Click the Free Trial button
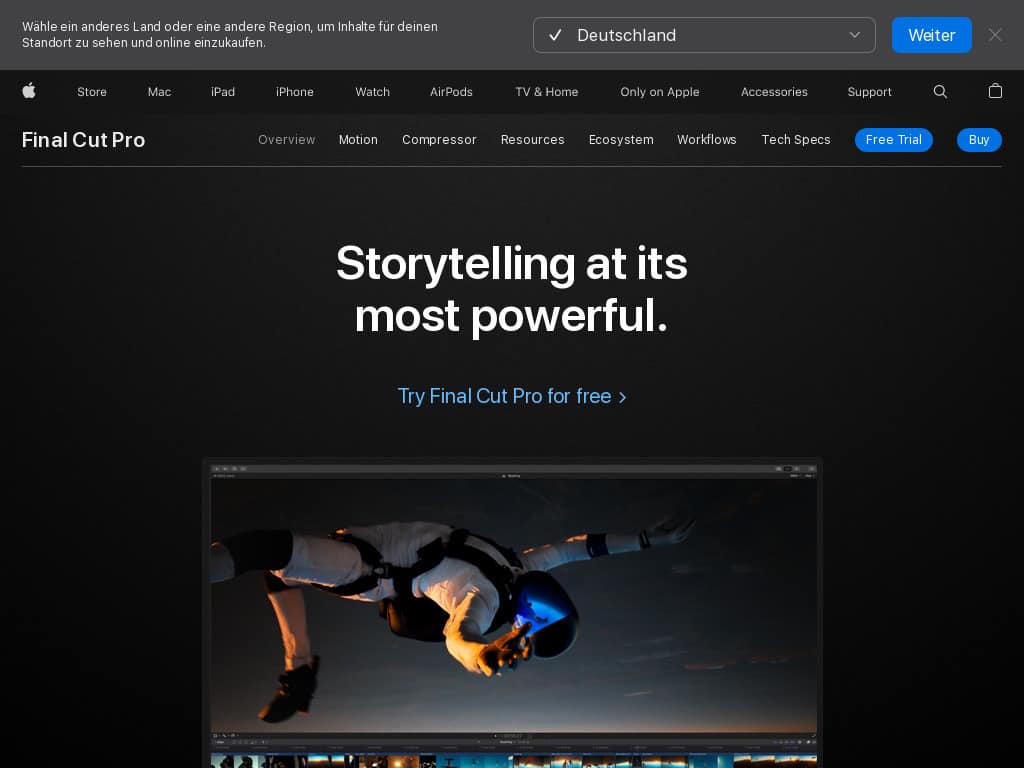The image size is (1024, 768). (x=893, y=140)
